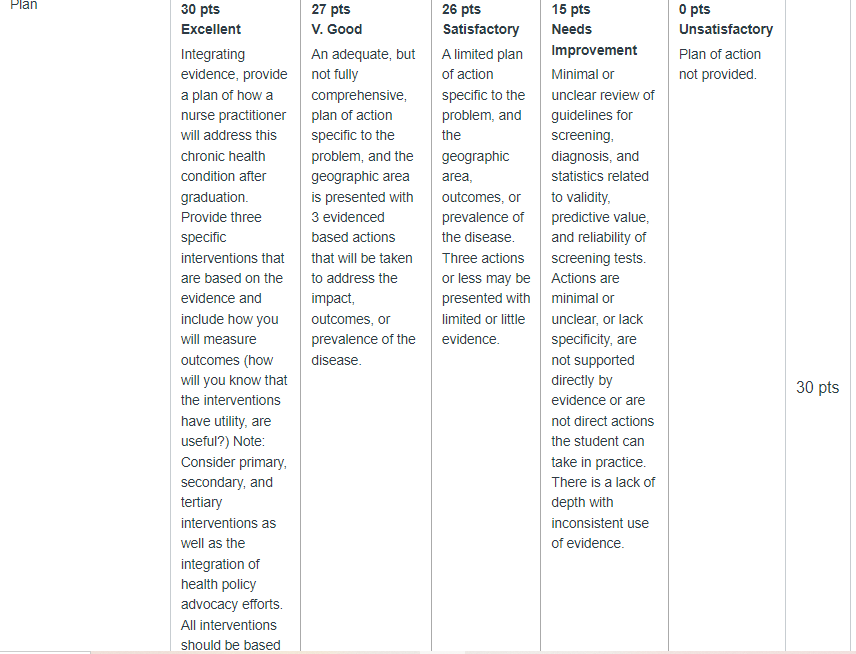Click 'Three actions or less may be presented' text
Viewport: 856px width, 654px height.
point(486,278)
